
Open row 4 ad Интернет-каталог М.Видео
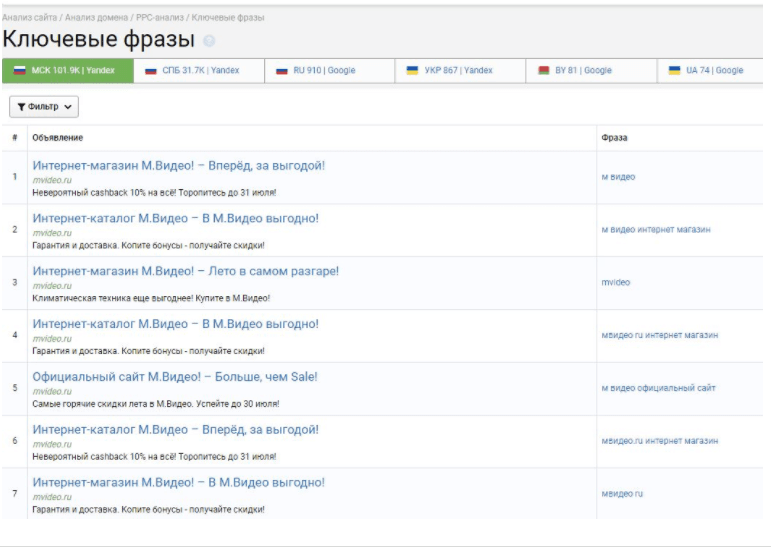[176, 324]
